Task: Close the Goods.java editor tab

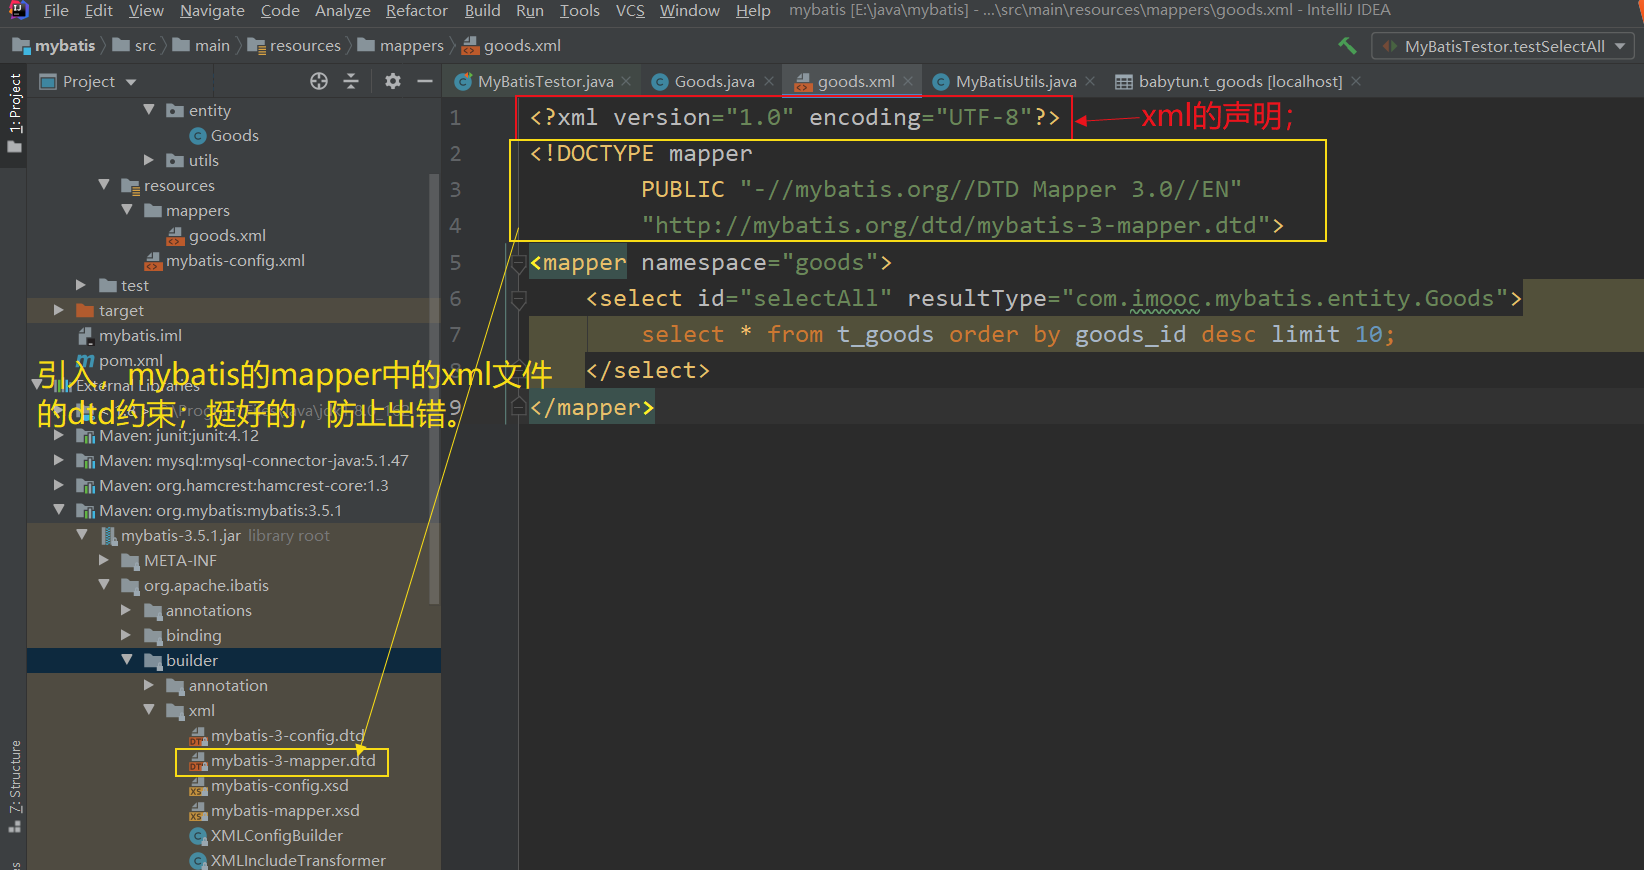Action: (769, 81)
